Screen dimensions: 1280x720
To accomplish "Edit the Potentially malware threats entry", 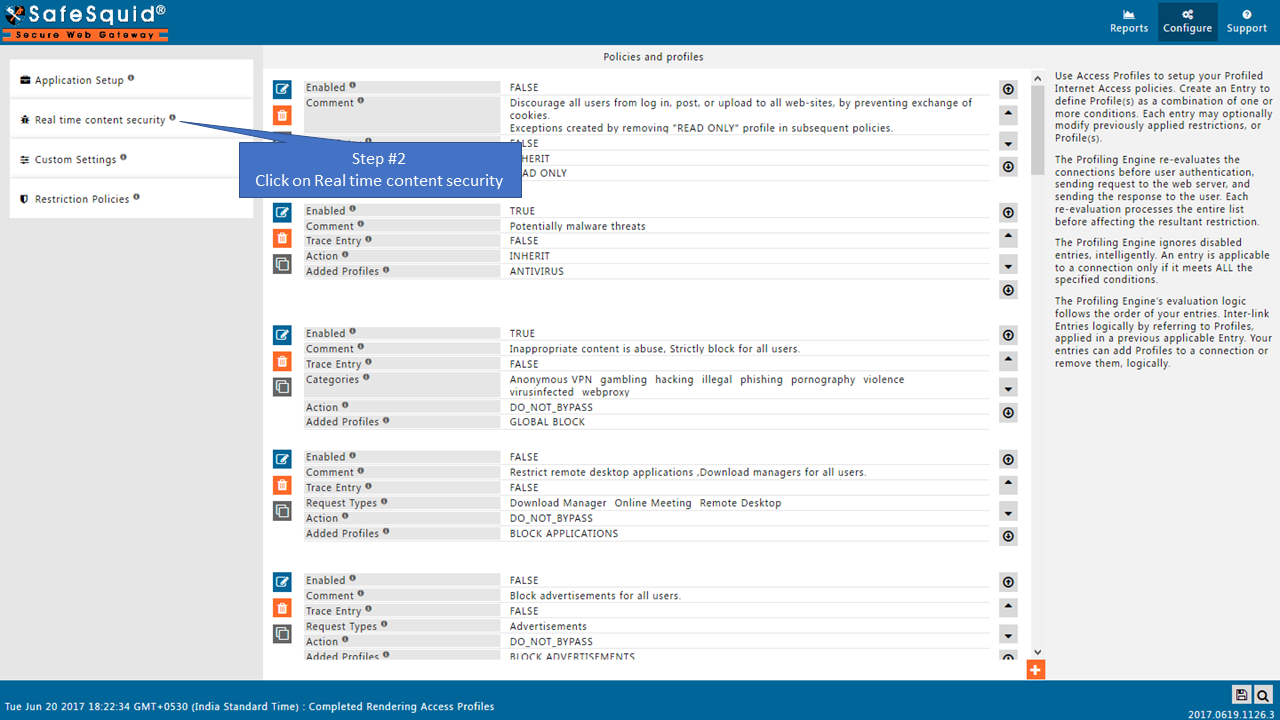I will (282, 212).
